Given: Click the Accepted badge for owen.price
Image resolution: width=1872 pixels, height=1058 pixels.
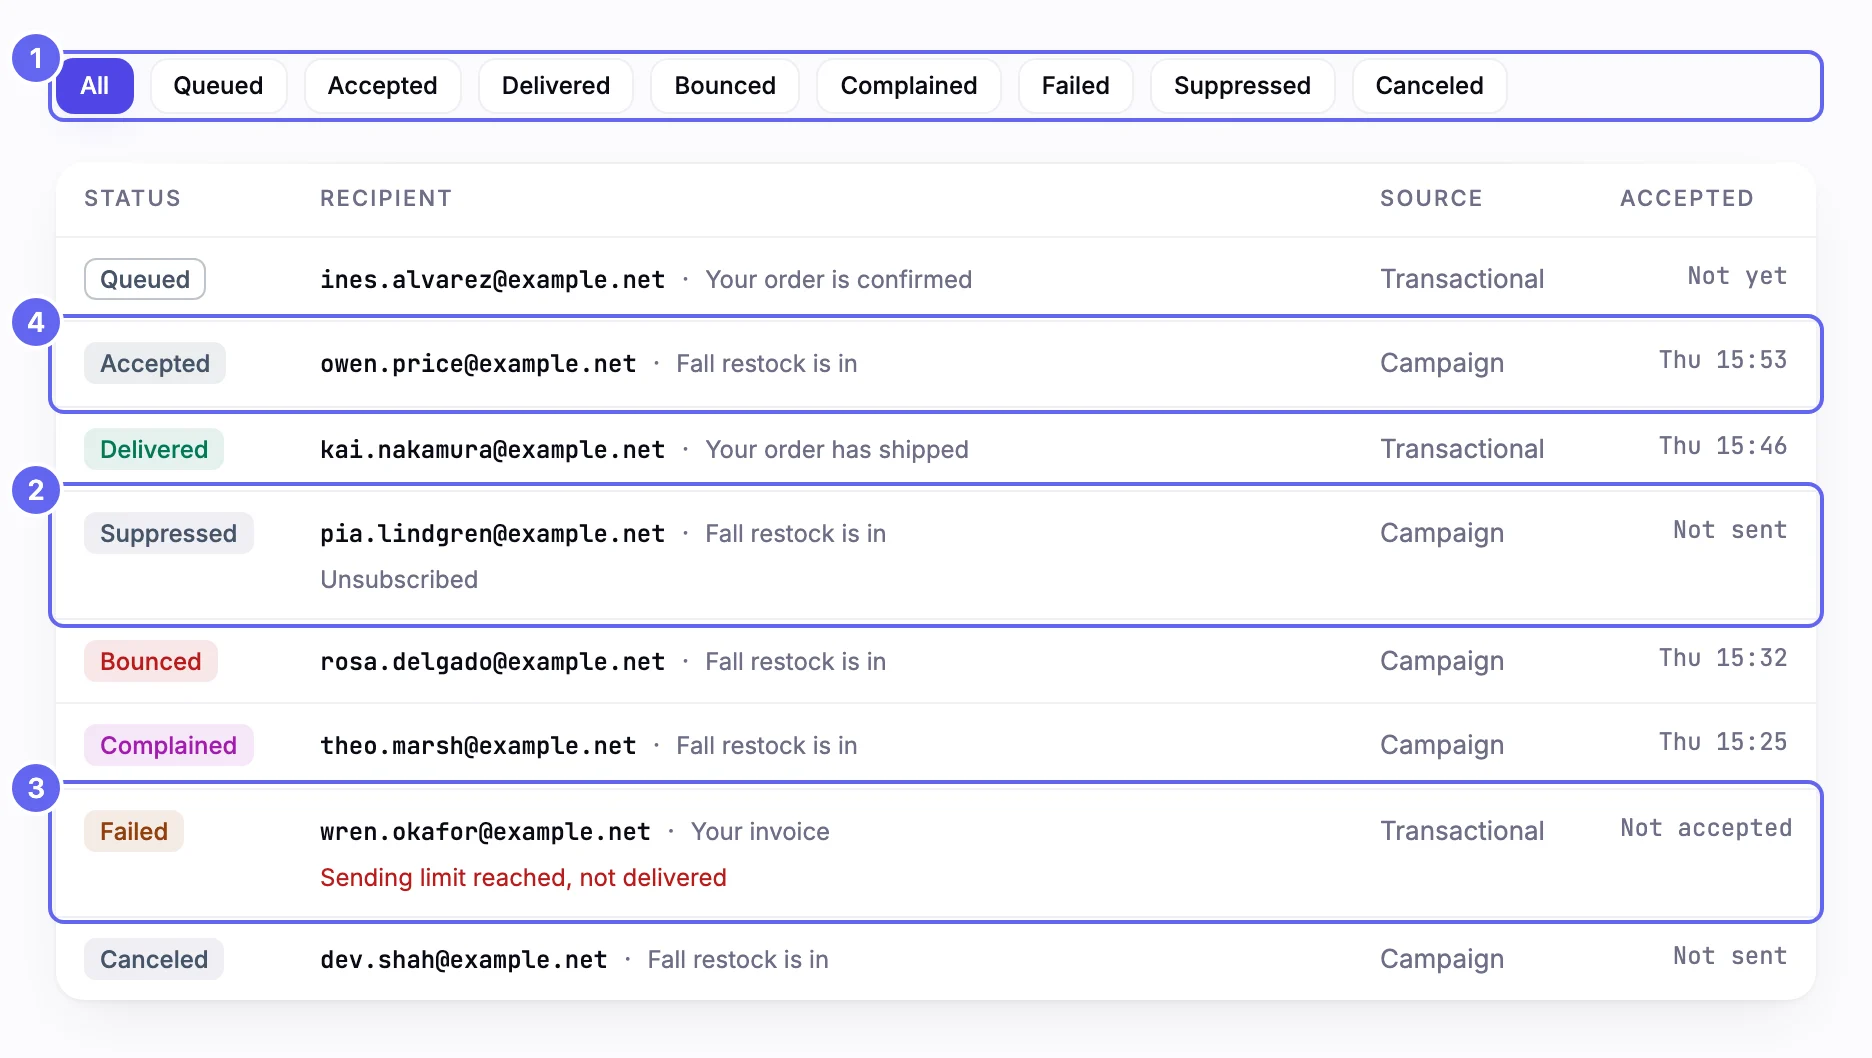Looking at the screenshot, I should tap(155, 363).
